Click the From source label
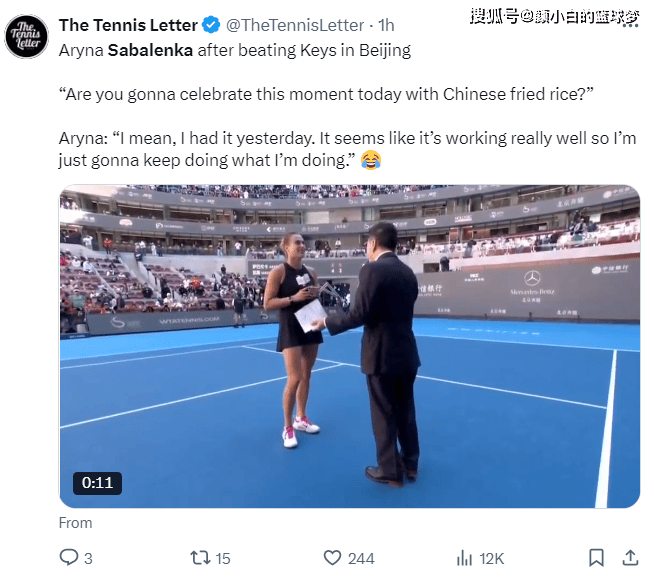Image resolution: width=654 pixels, height=582 pixels. [75, 523]
